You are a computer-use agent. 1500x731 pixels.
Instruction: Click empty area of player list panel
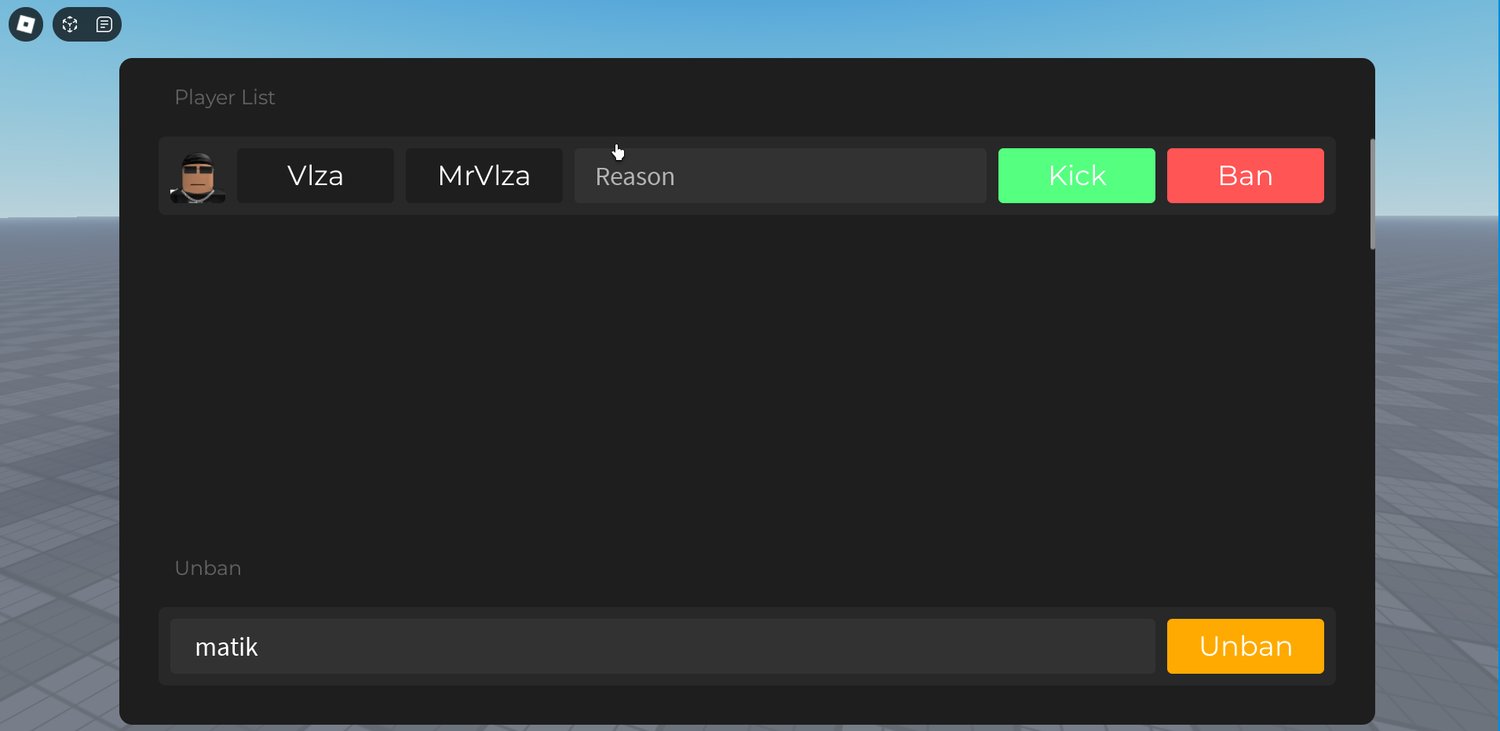(x=746, y=380)
